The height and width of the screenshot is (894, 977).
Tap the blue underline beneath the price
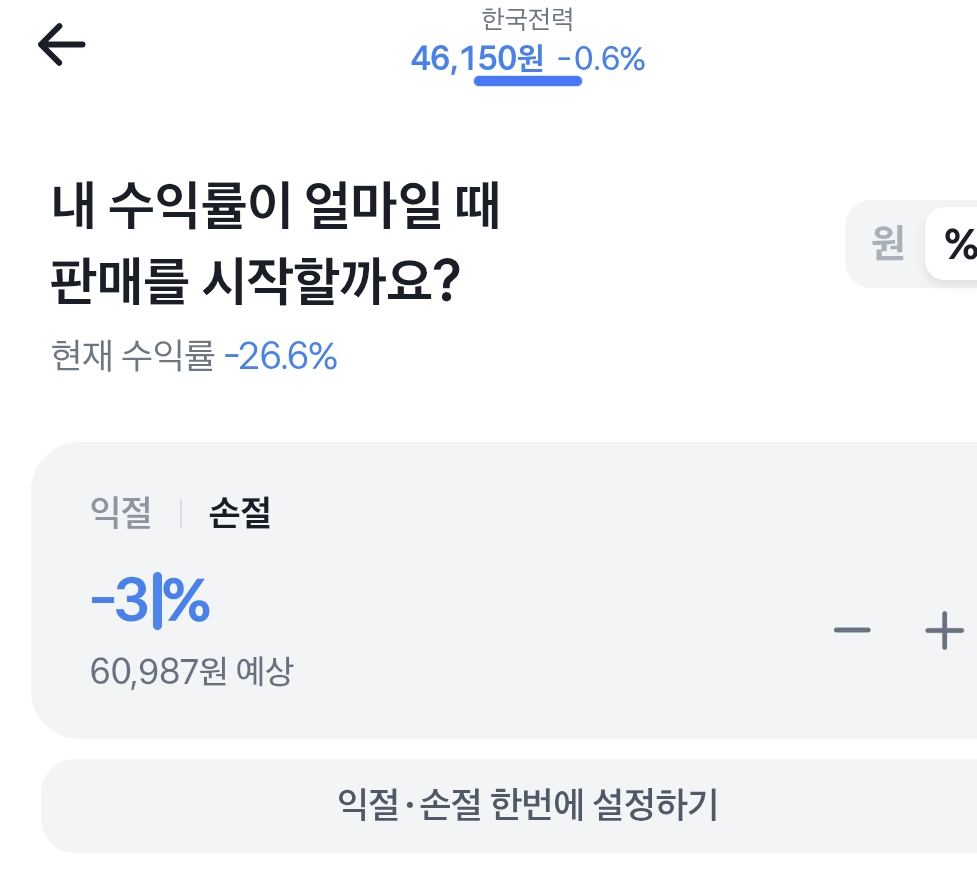pyautogui.click(x=527, y=81)
